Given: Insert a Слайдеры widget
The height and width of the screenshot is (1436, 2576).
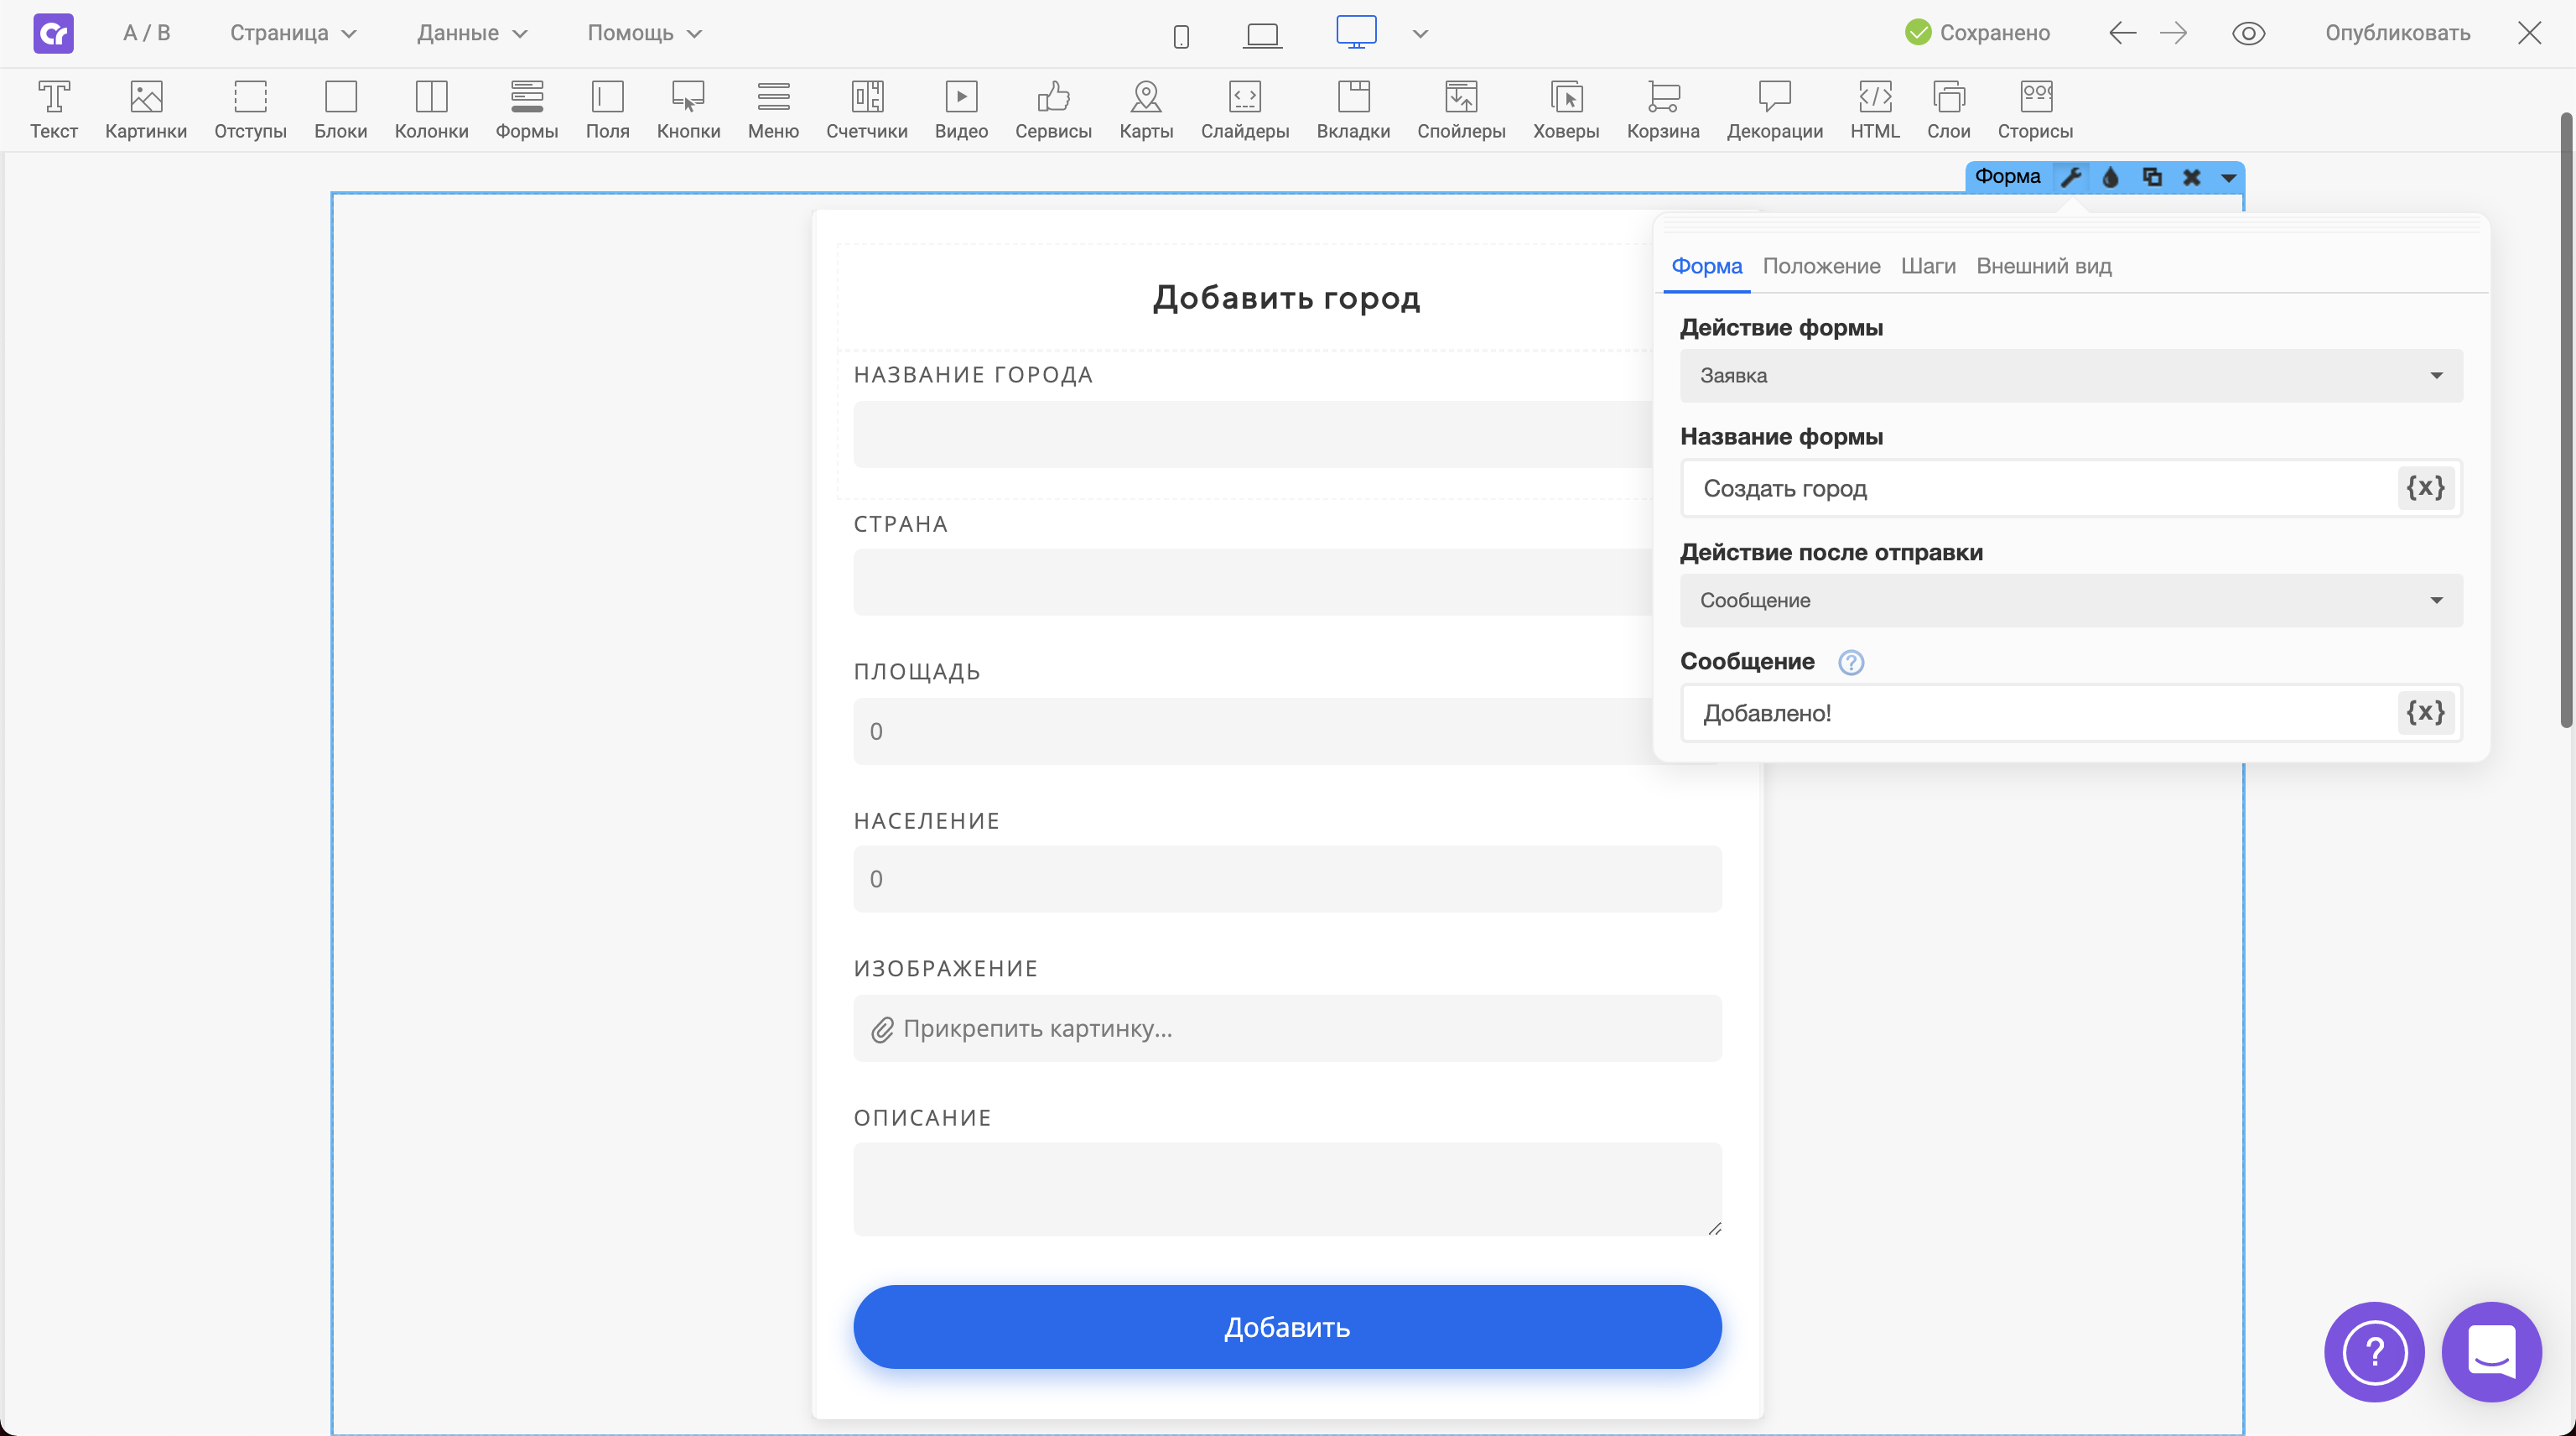Looking at the screenshot, I should point(1245,110).
